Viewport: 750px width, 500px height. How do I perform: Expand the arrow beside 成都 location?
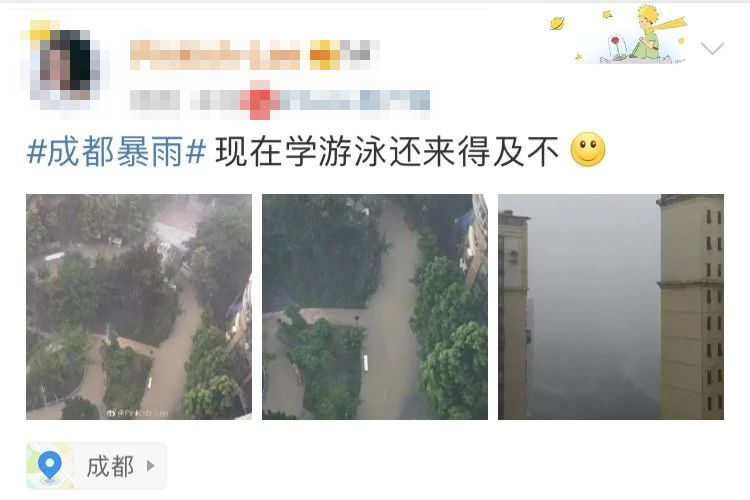click(151, 466)
